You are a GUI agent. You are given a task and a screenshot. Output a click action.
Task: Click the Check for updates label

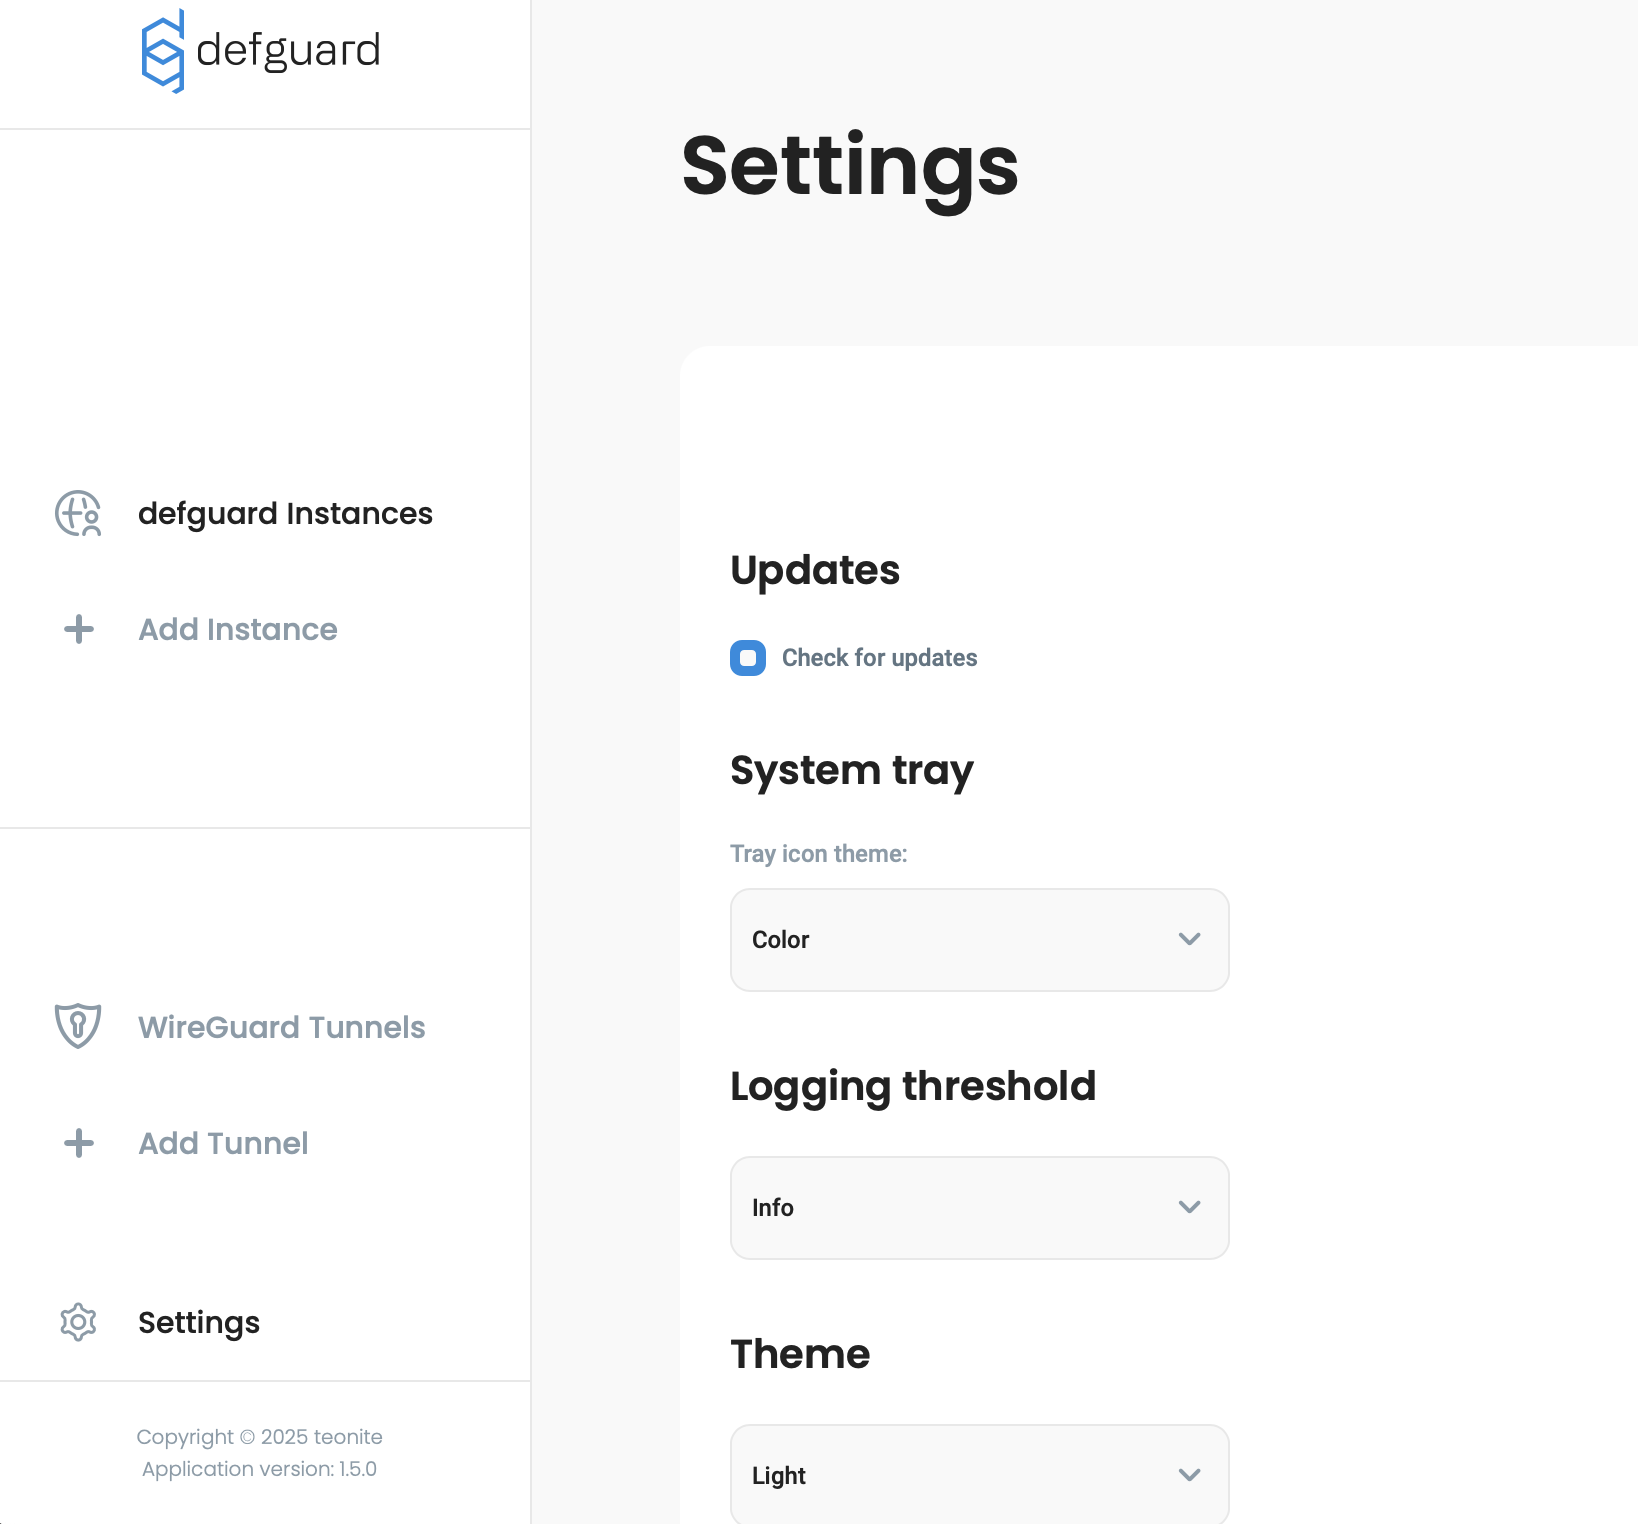click(x=879, y=658)
